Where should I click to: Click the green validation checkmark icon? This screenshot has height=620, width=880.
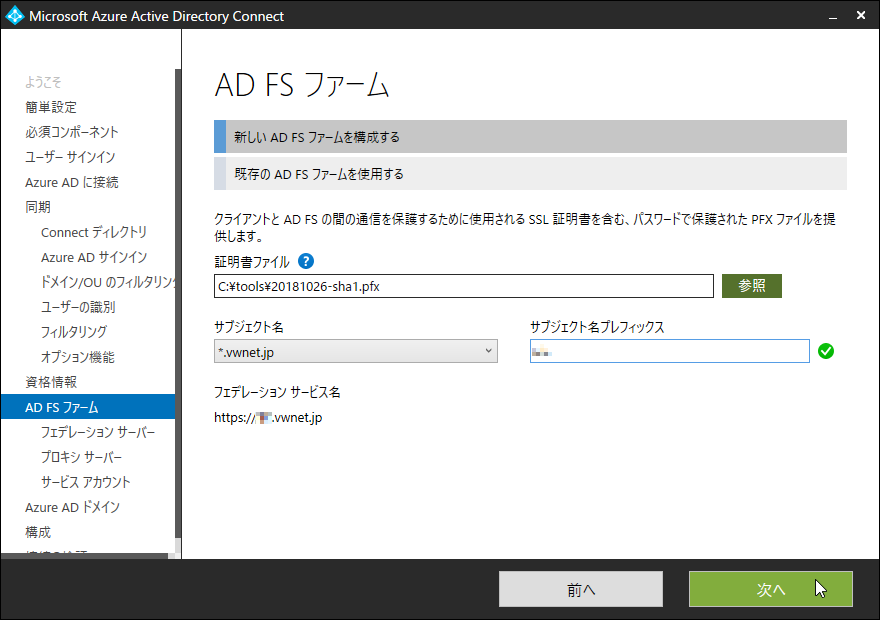pos(826,351)
